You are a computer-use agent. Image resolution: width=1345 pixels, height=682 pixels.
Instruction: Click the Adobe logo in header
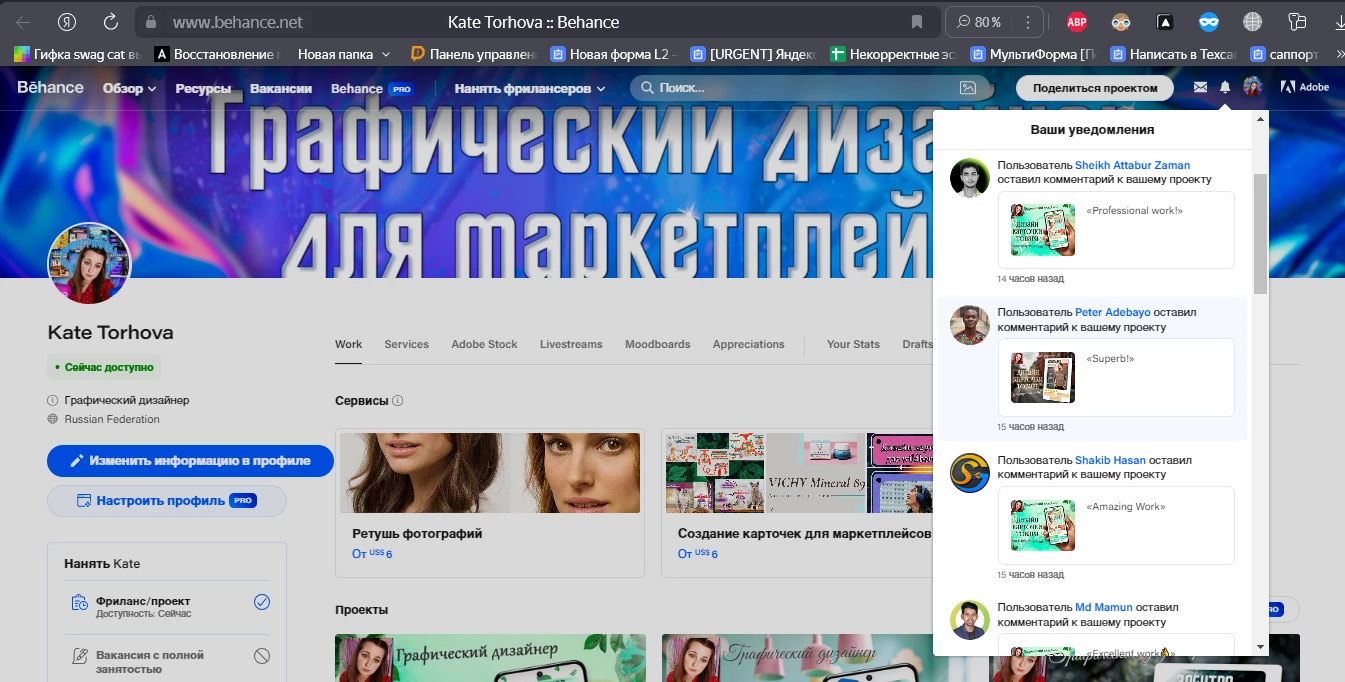point(1305,88)
